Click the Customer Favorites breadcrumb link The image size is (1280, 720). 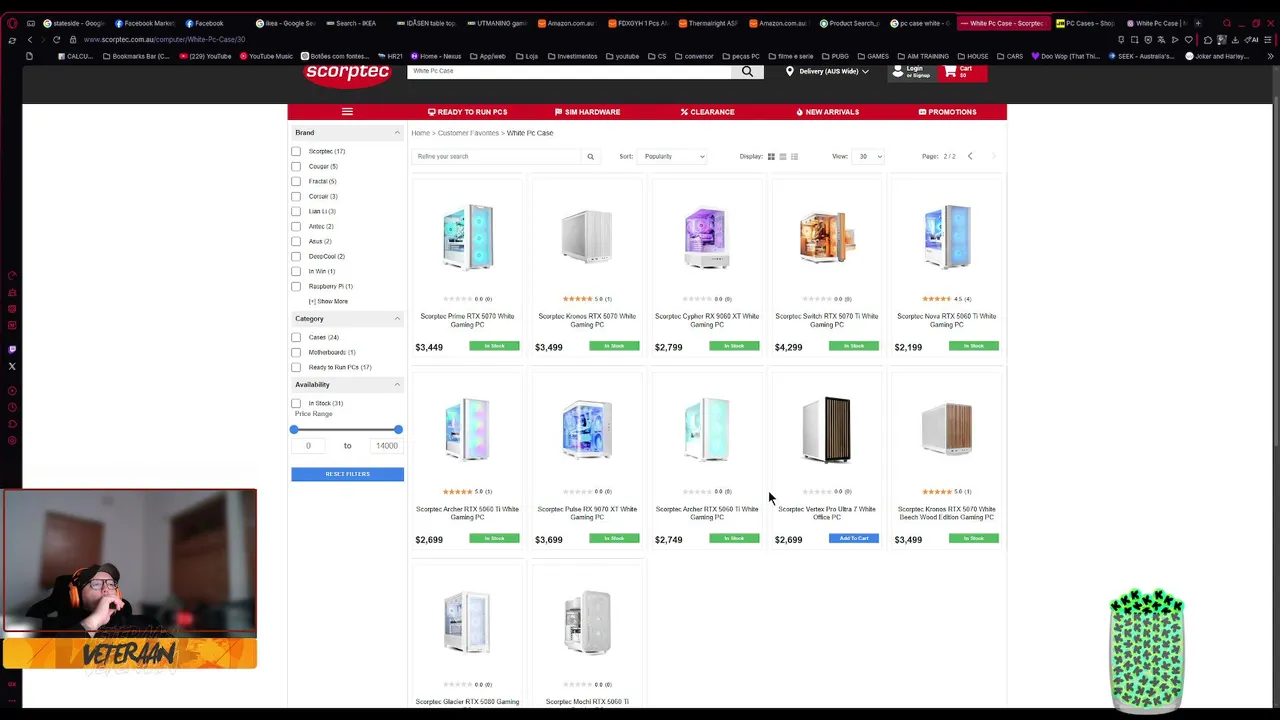(468, 133)
